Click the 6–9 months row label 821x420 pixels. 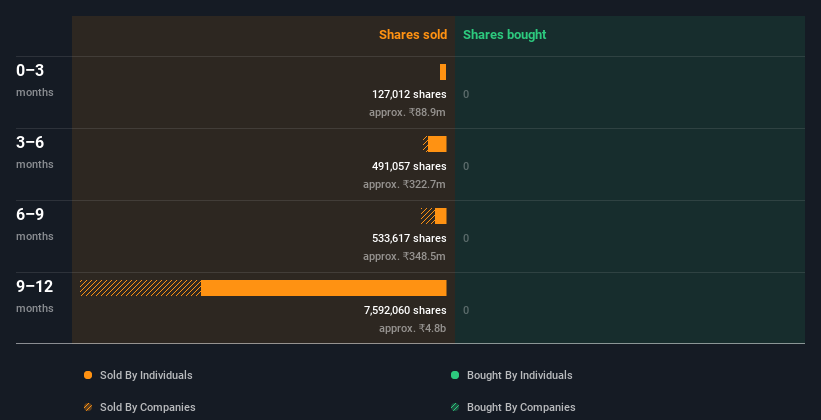tap(35, 224)
